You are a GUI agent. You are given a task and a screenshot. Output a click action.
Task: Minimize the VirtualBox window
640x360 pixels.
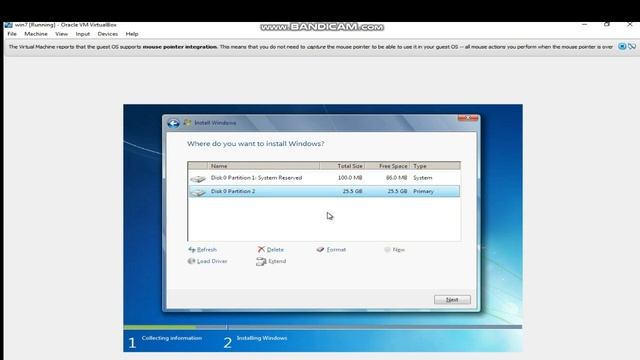coord(584,24)
